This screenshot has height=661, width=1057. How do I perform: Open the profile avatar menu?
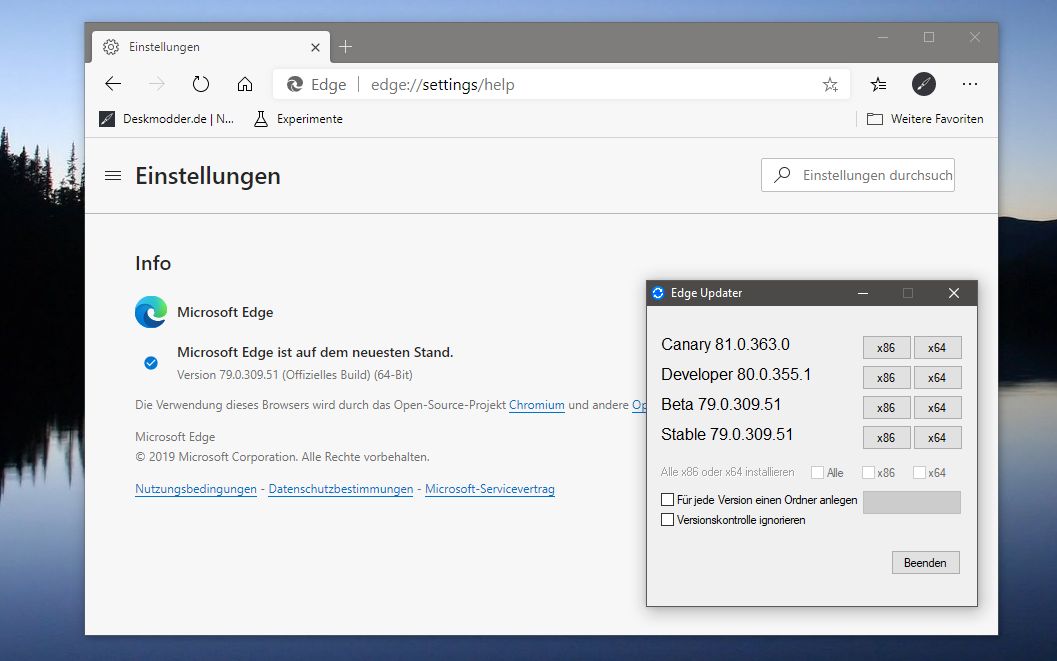click(x=924, y=84)
